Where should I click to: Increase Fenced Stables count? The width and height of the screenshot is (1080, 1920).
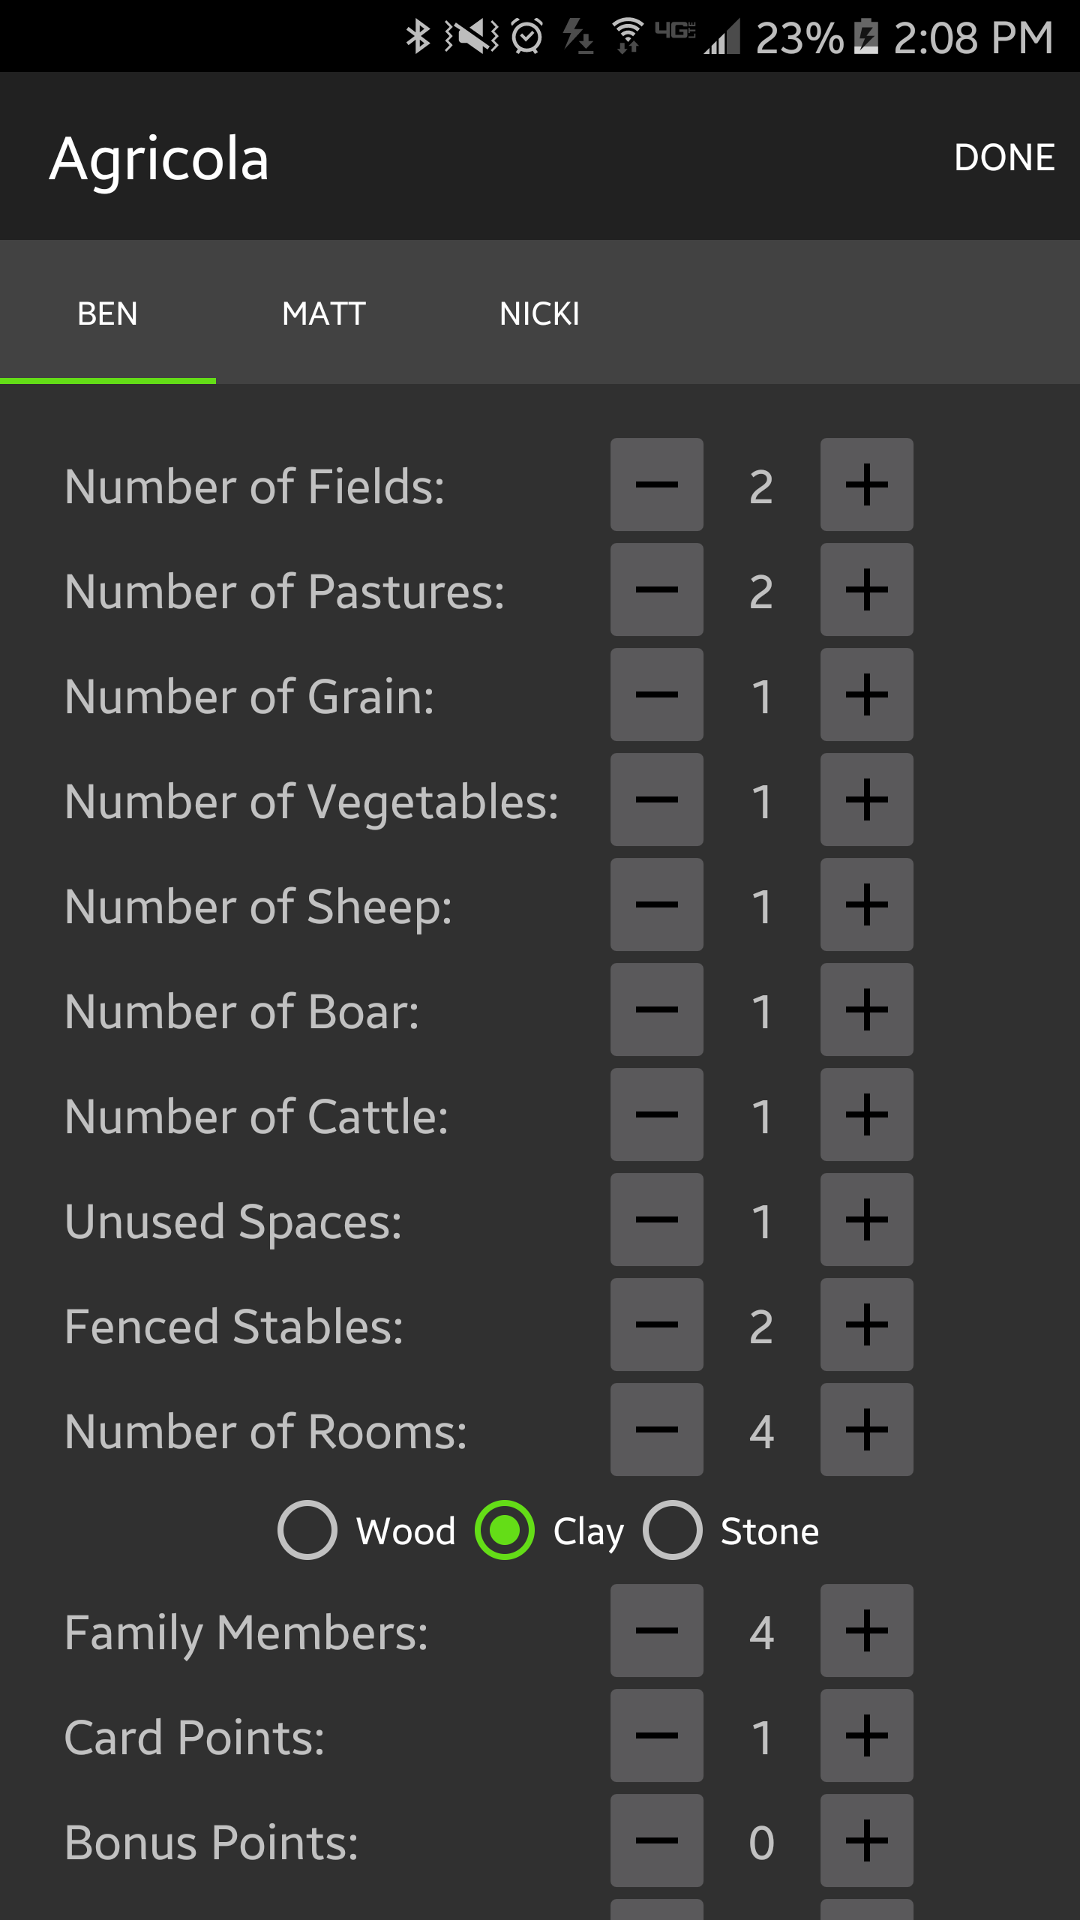pyautogui.click(x=866, y=1325)
